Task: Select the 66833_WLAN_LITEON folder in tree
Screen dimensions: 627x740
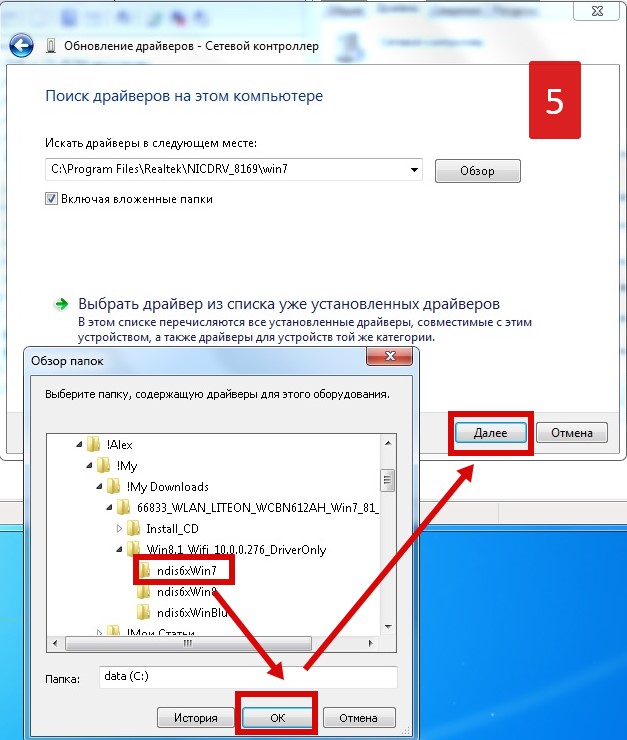Action: 258,507
